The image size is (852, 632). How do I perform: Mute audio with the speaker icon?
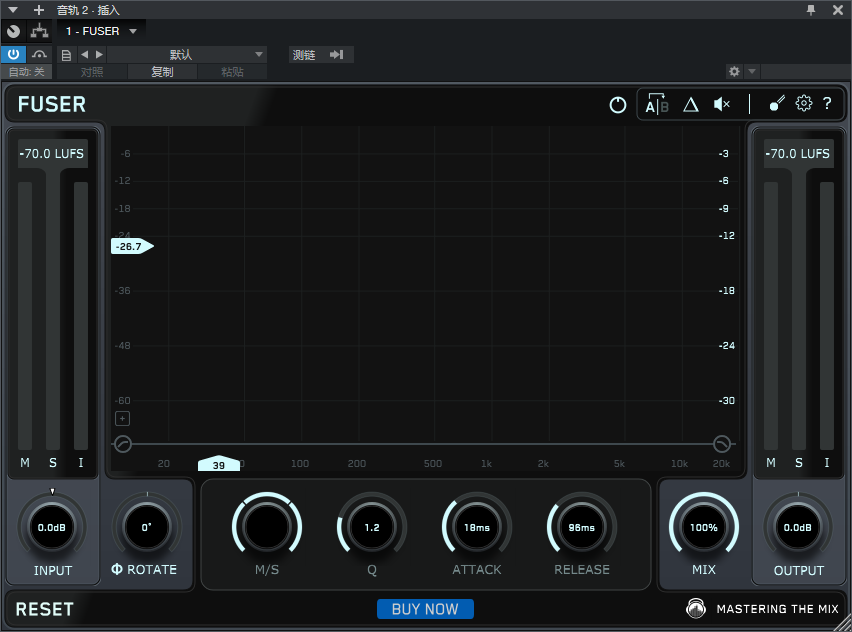click(722, 104)
